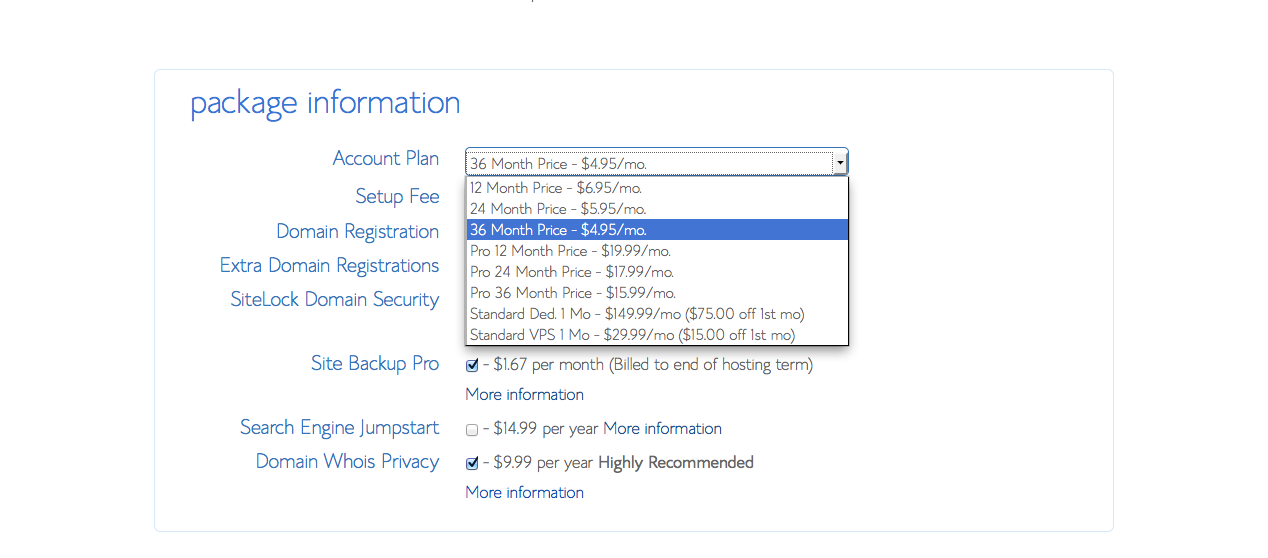1268x558 pixels.
Task: Uncheck the Site Backup Pro checkbox
Action: (x=472, y=366)
